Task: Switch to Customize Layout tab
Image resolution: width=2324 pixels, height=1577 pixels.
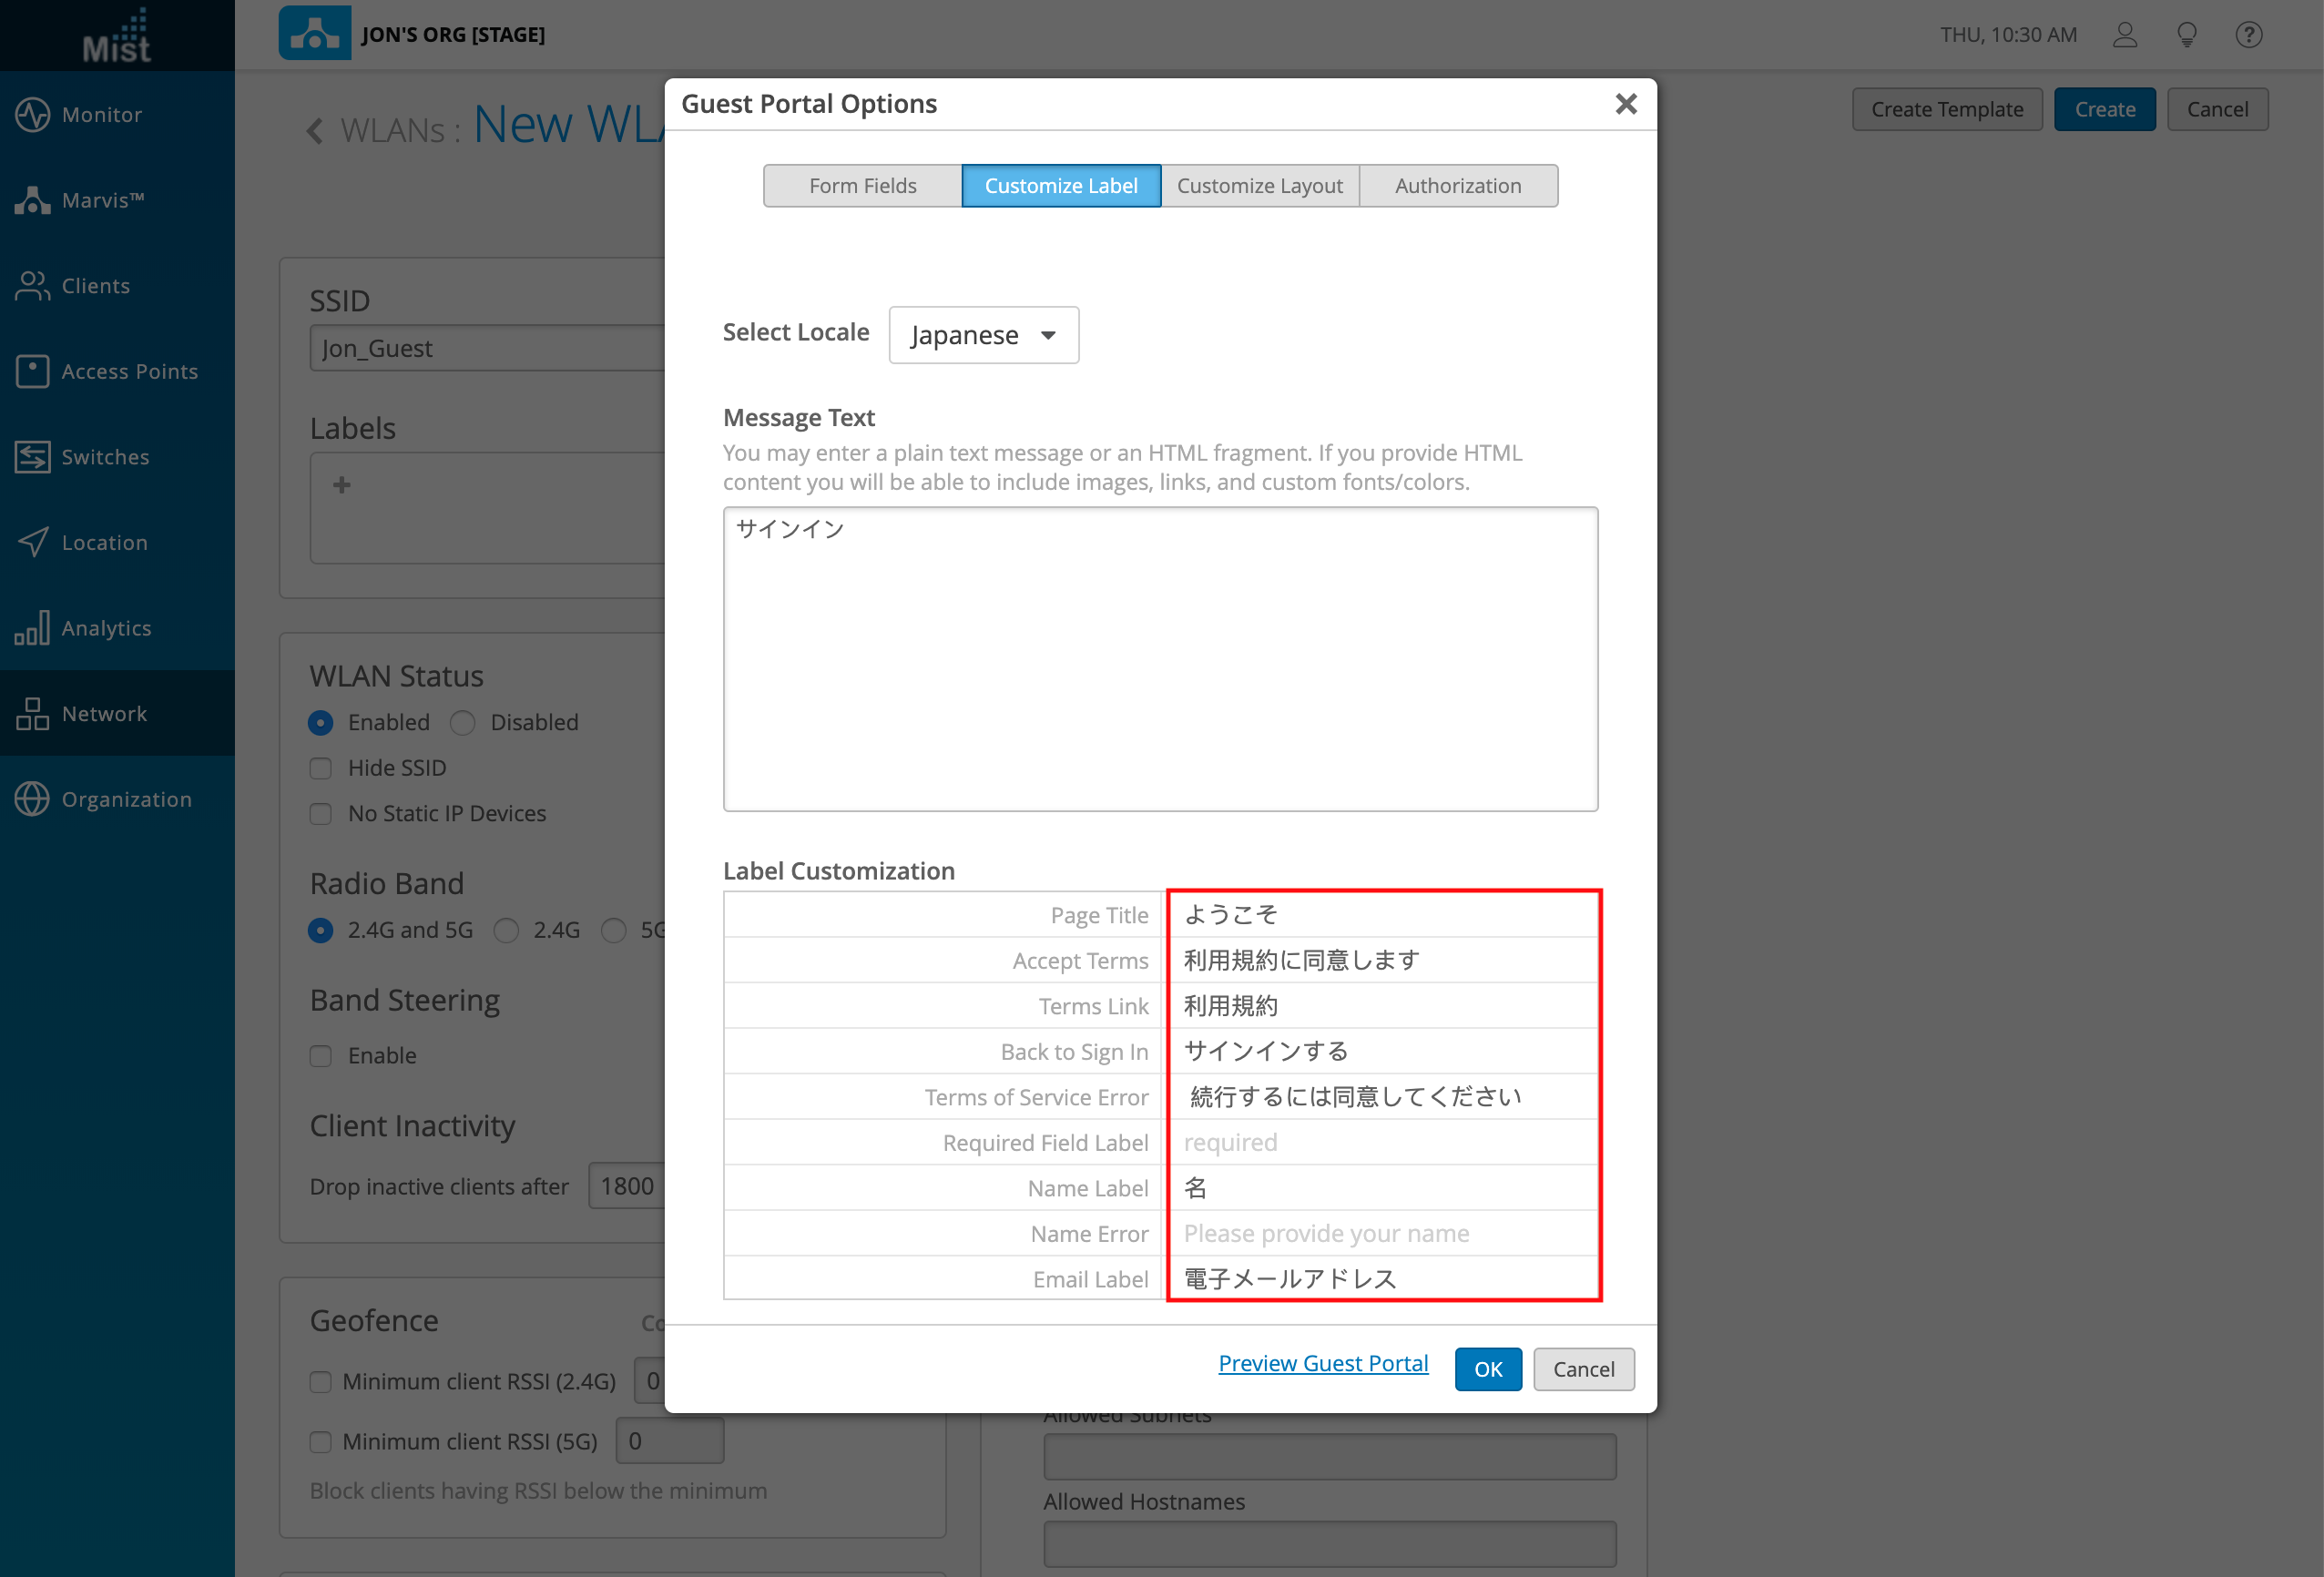Action: point(1259,186)
